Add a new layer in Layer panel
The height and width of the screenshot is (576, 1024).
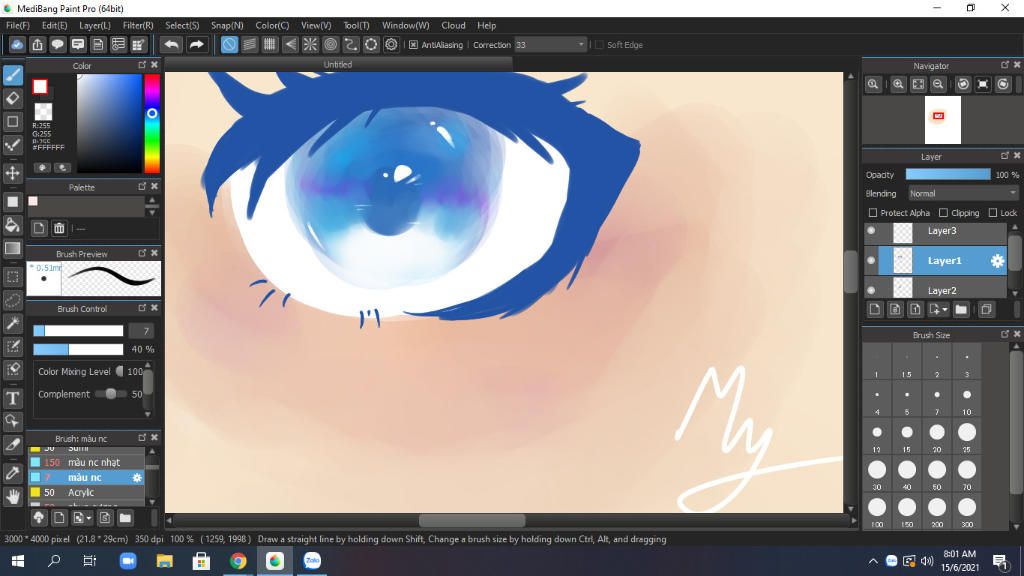point(875,310)
